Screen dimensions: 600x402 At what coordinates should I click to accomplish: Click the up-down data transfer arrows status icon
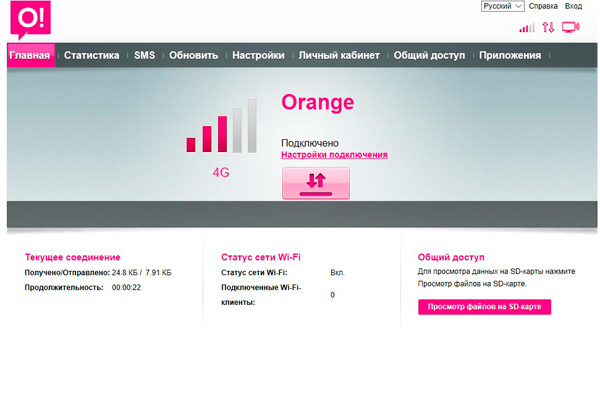tap(548, 28)
